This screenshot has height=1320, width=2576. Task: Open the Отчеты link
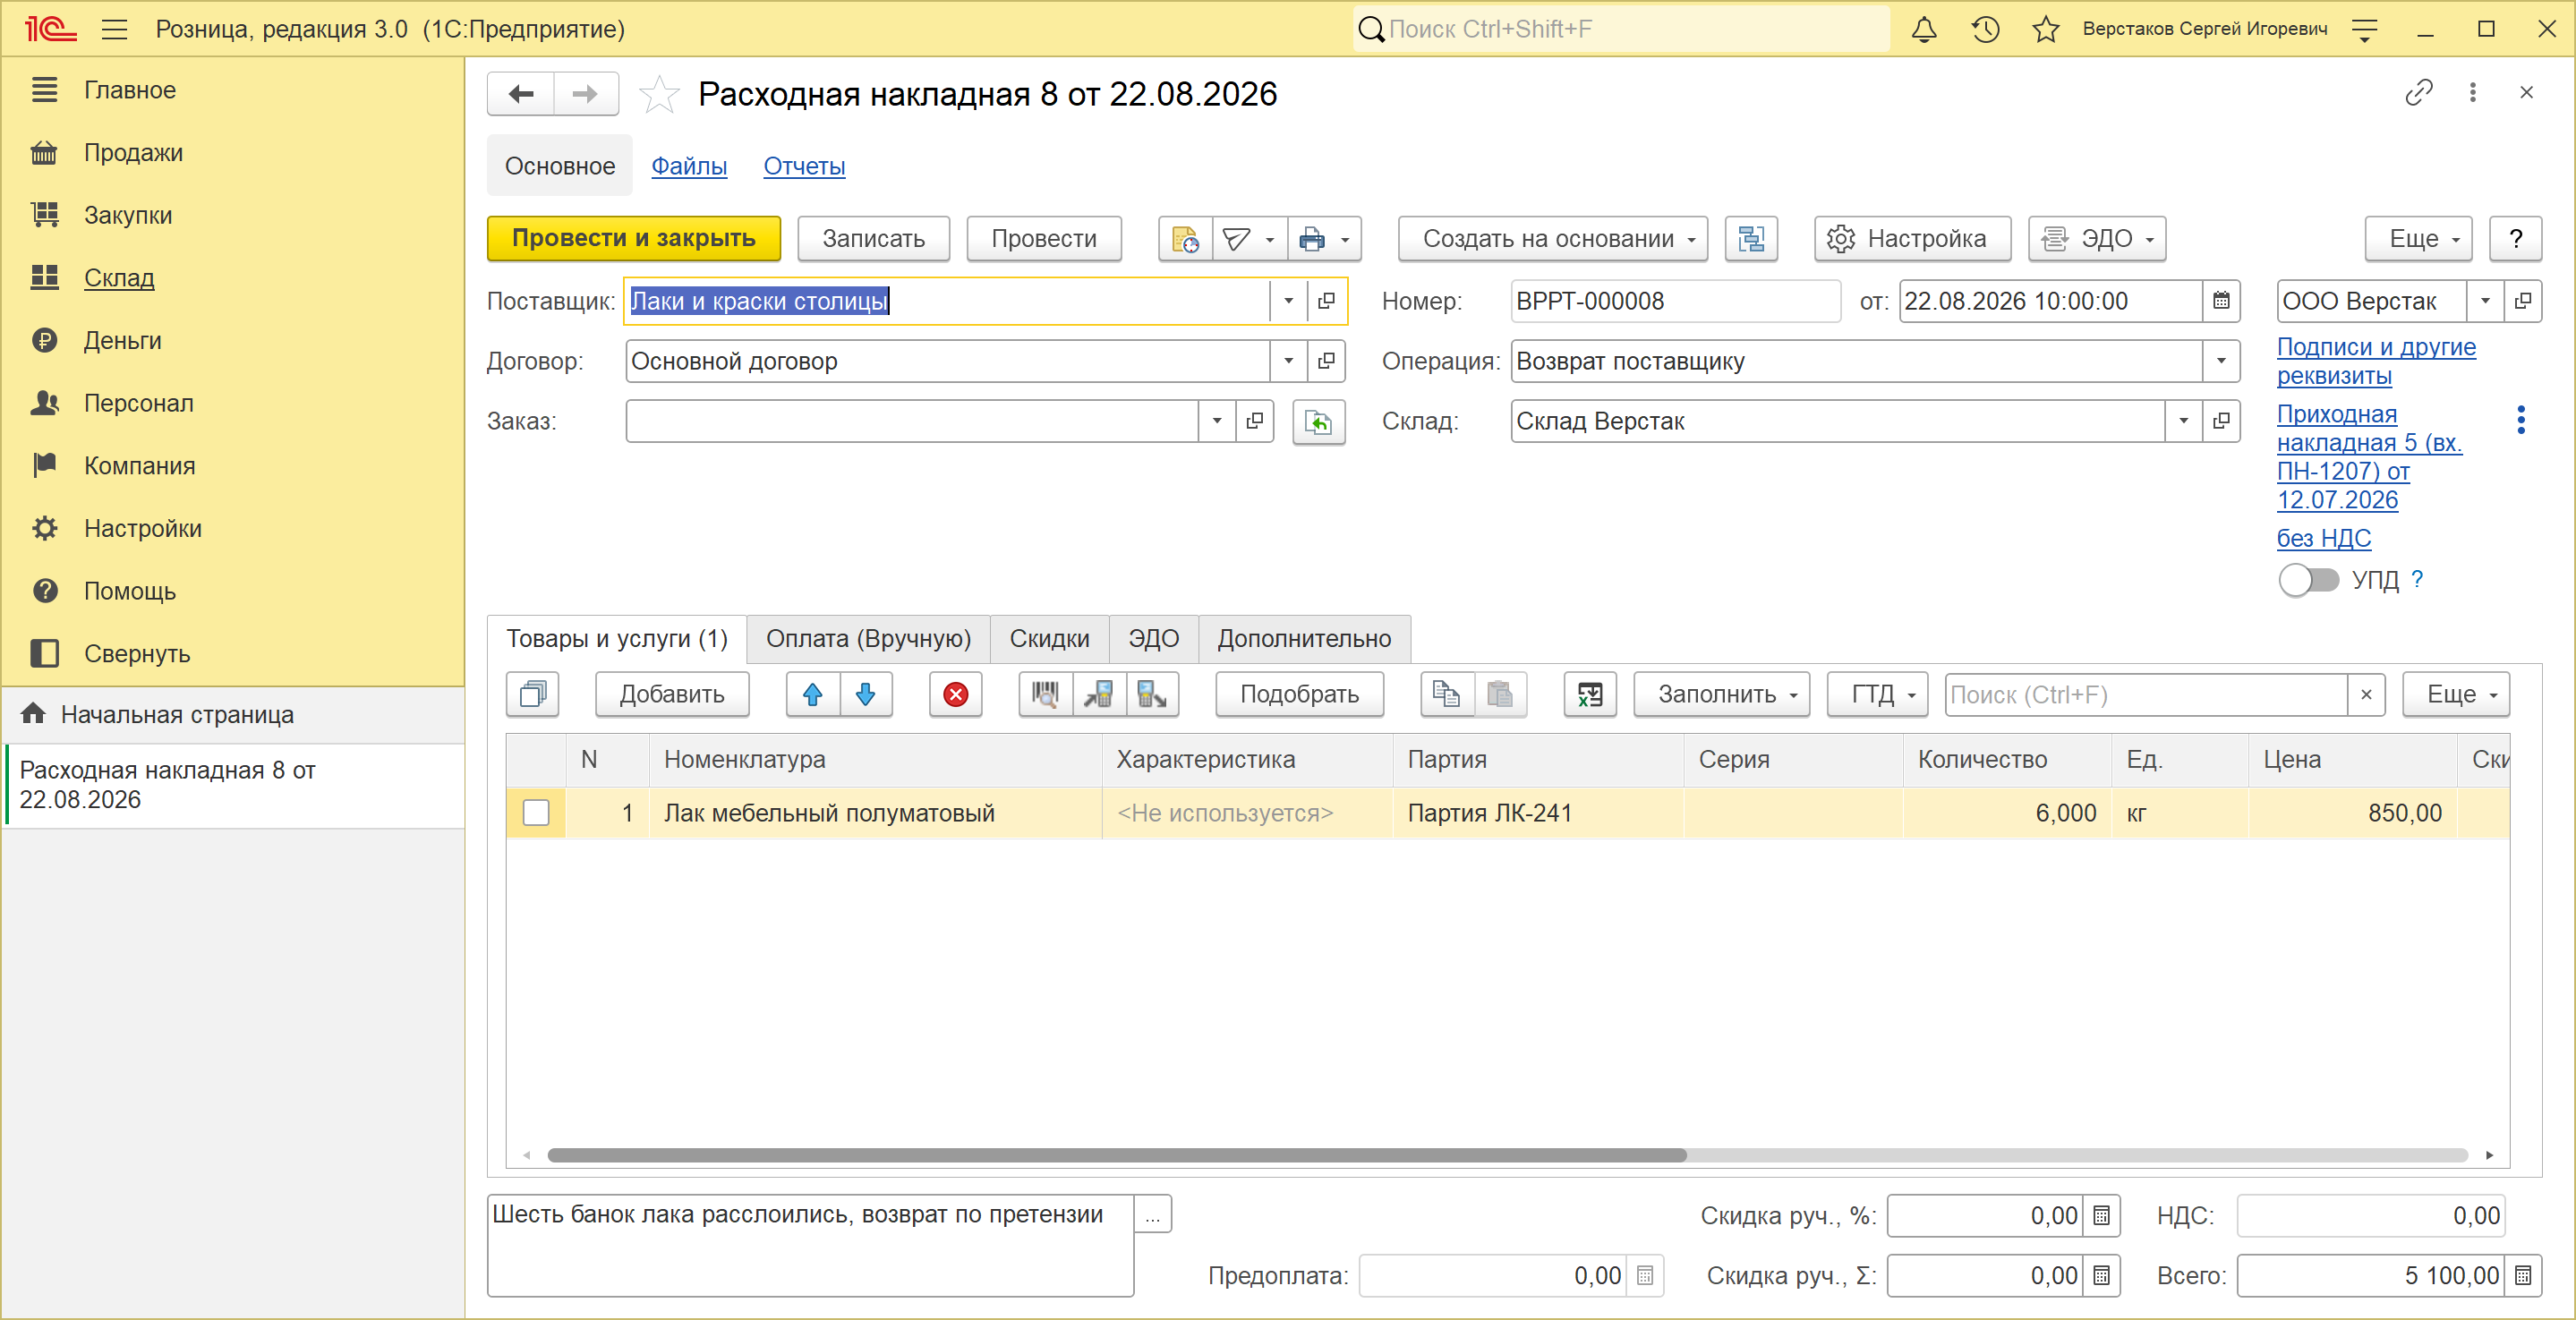(x=804, y=167)
